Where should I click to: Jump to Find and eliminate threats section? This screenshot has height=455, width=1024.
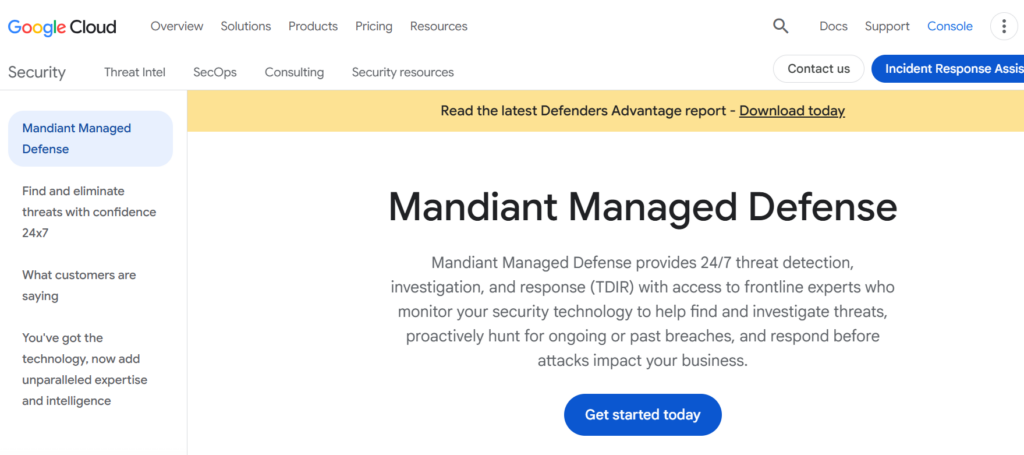coord(89,212)
